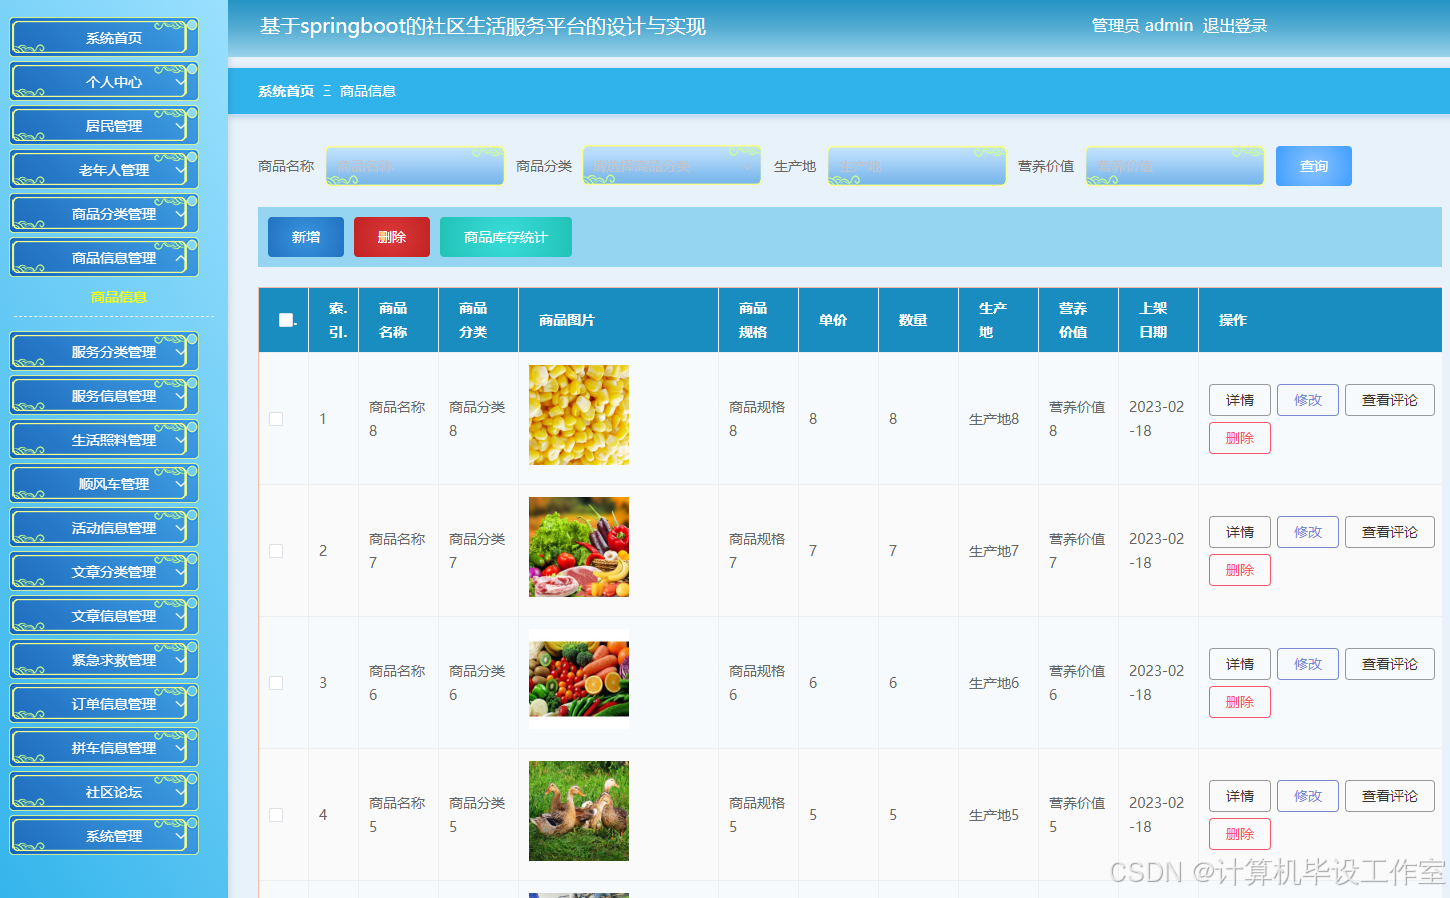The height and width of the screenshot is (898, 1450).
Task: Open the 社区论坛 sidebar menu
Action: point(104,791)
